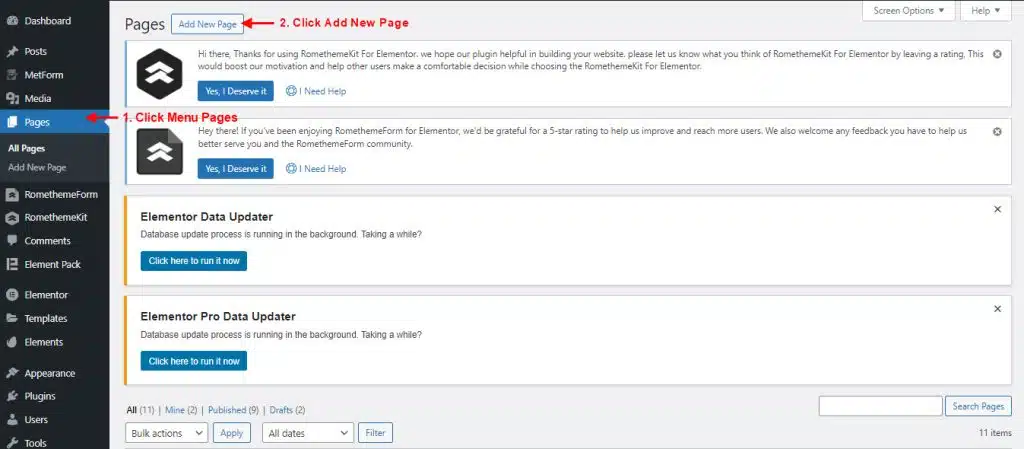Focus the search pages input field
Screen dimensions: 1024x449
(x=880, y=406)
